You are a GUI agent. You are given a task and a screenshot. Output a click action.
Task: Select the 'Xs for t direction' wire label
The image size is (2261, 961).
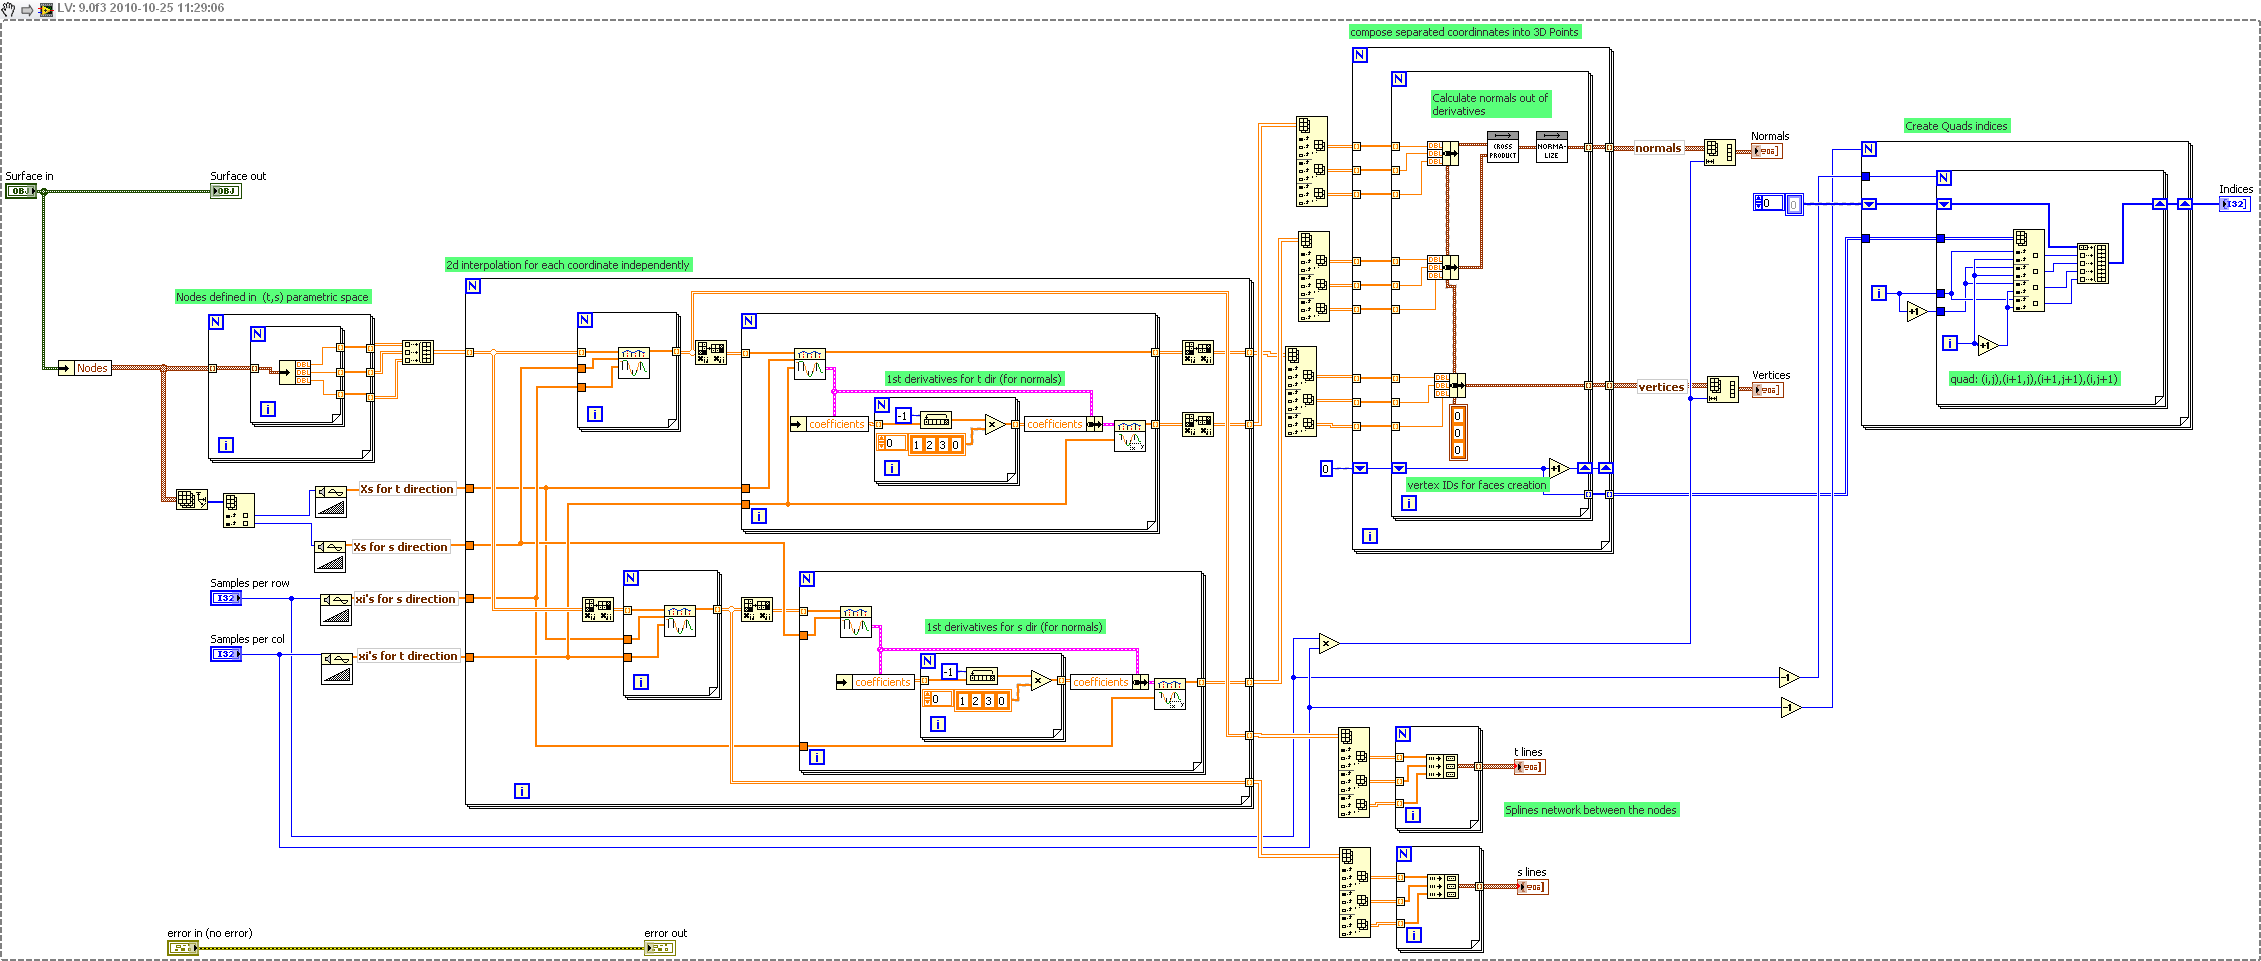407,489
